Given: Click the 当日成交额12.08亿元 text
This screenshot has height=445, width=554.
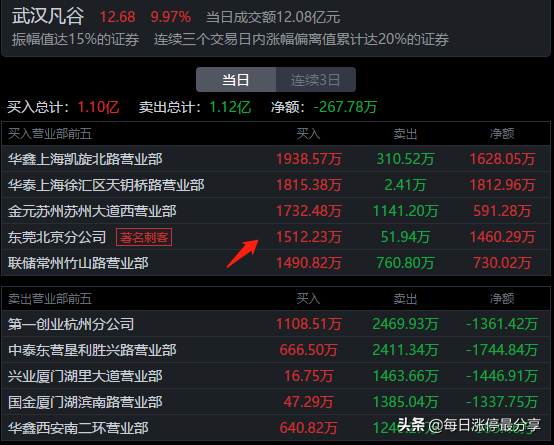Looking at the screenshot, I should click(273, 17).
